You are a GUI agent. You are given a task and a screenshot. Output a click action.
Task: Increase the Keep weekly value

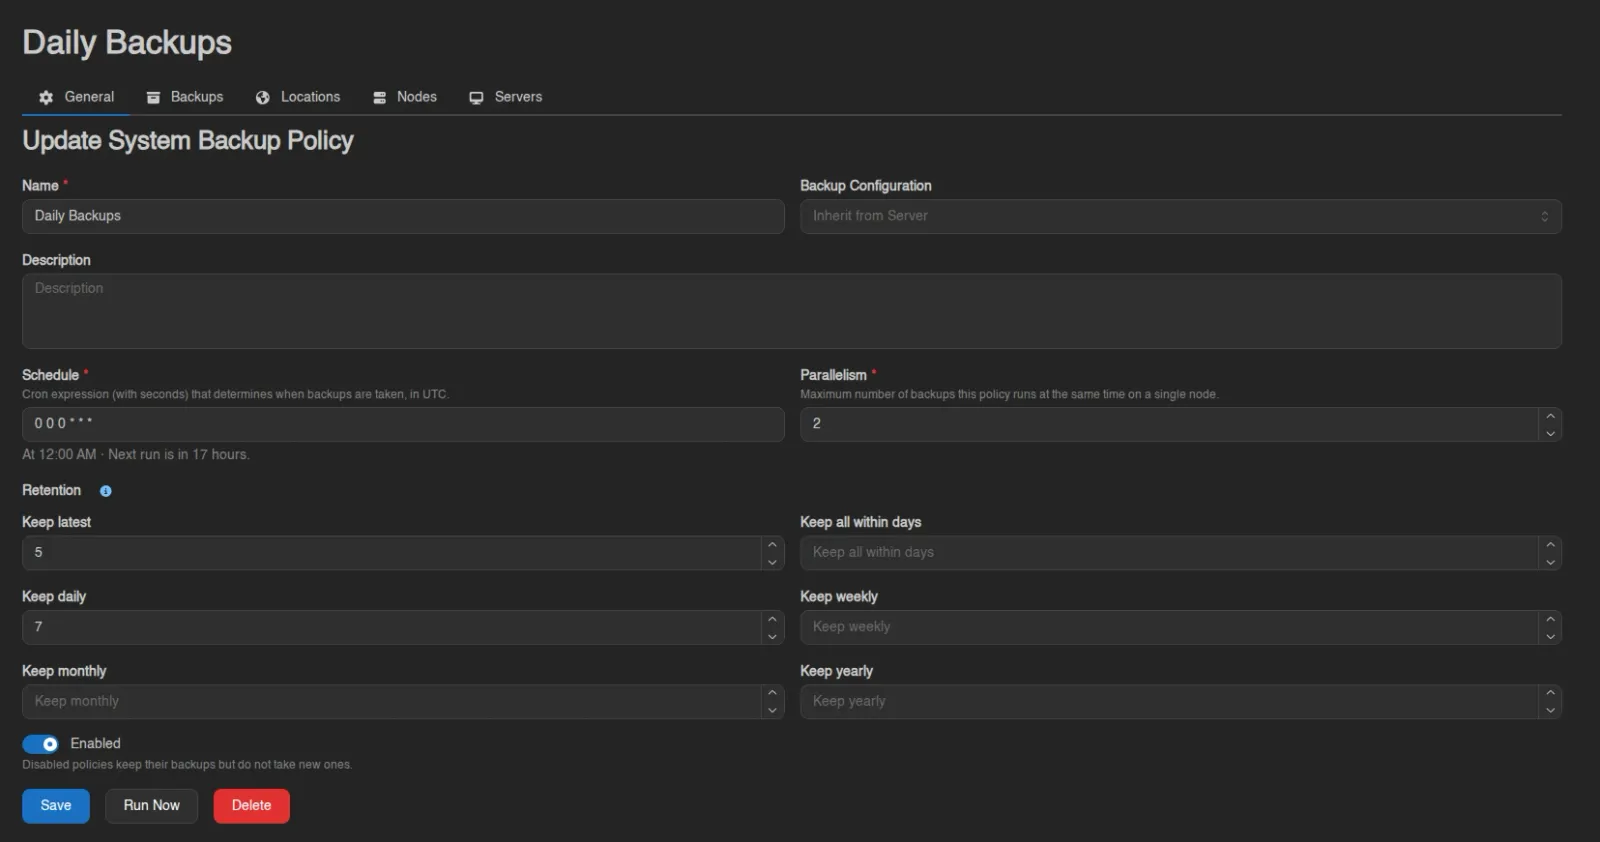(x=1550, y=619)
